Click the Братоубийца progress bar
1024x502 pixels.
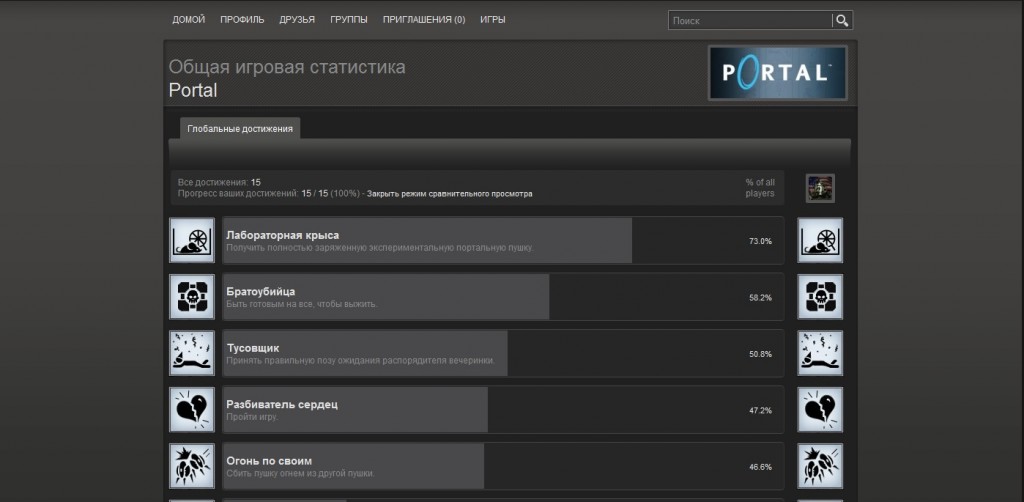click(x=503, y=297)
